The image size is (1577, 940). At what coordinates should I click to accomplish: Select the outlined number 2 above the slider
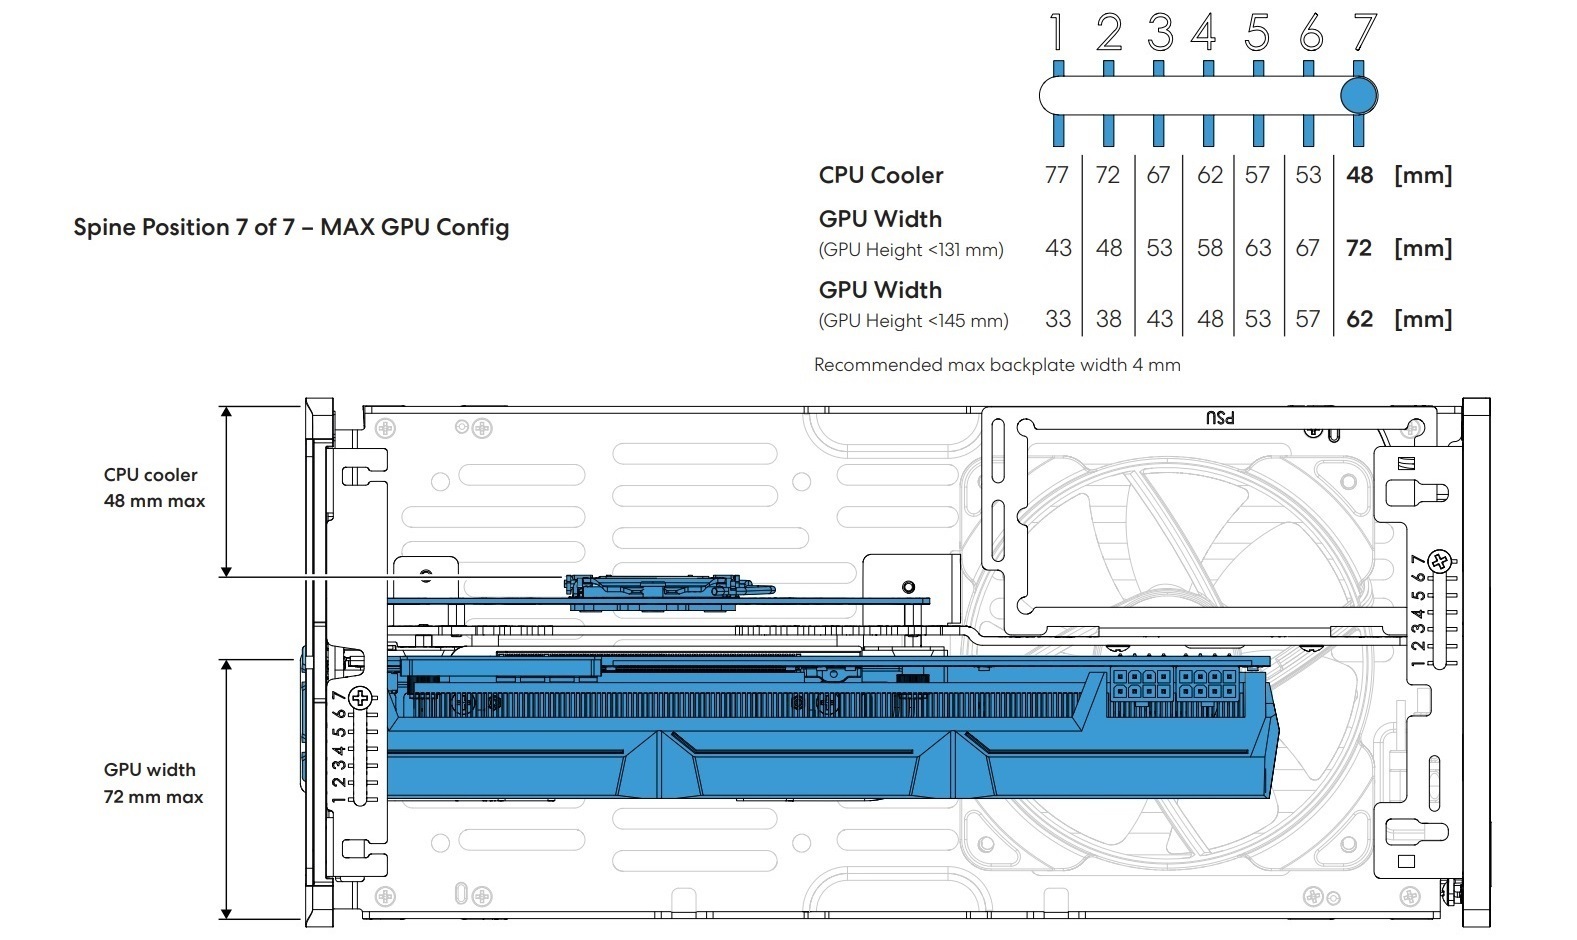pos(1108,32)
